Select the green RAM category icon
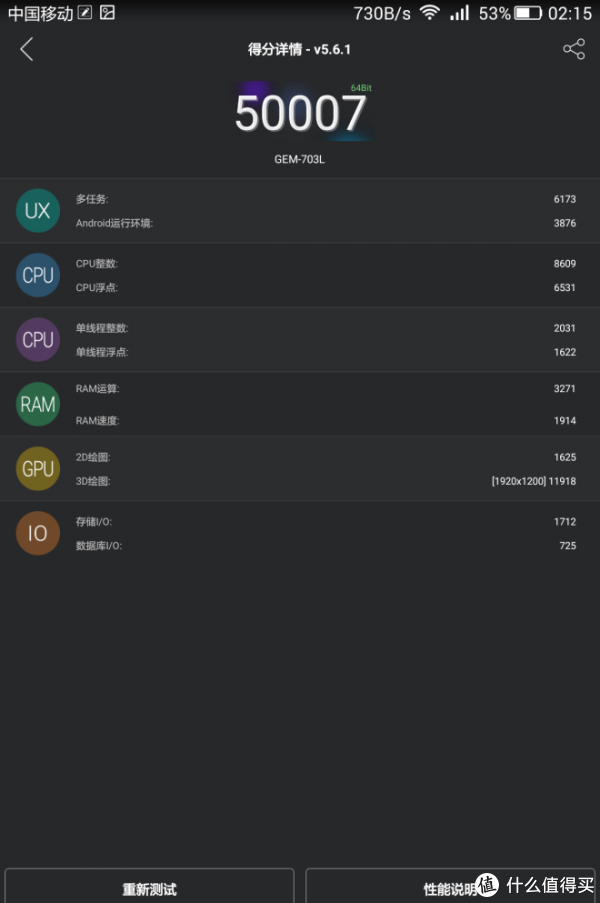Image resolution: width=600 pixels, height=903 pixels. [38, 404]
